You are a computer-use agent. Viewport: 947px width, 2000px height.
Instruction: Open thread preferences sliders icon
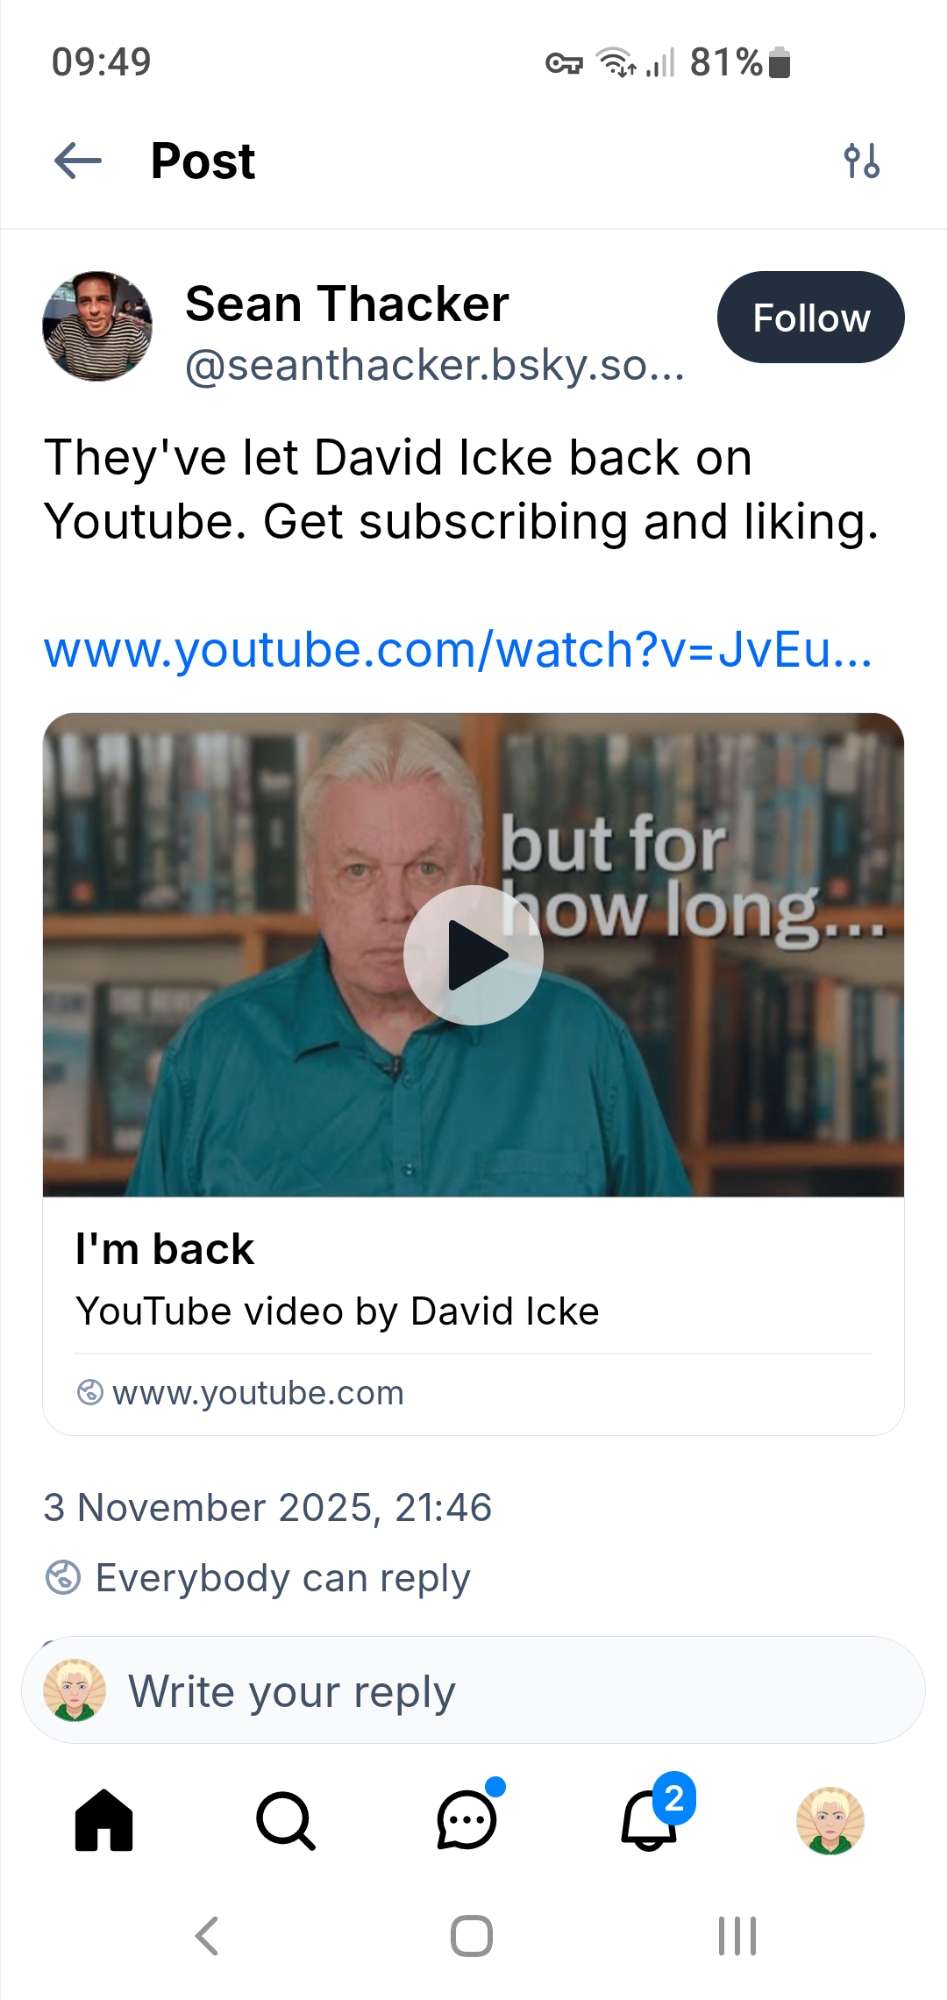point(861,160)
